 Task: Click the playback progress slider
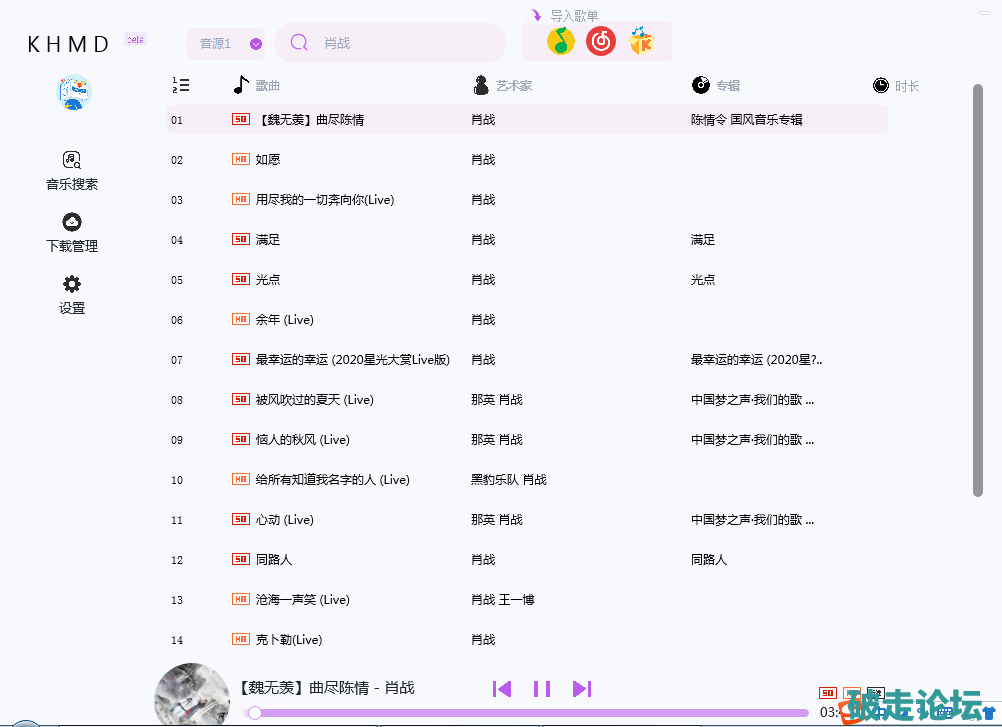pos(530,713)
